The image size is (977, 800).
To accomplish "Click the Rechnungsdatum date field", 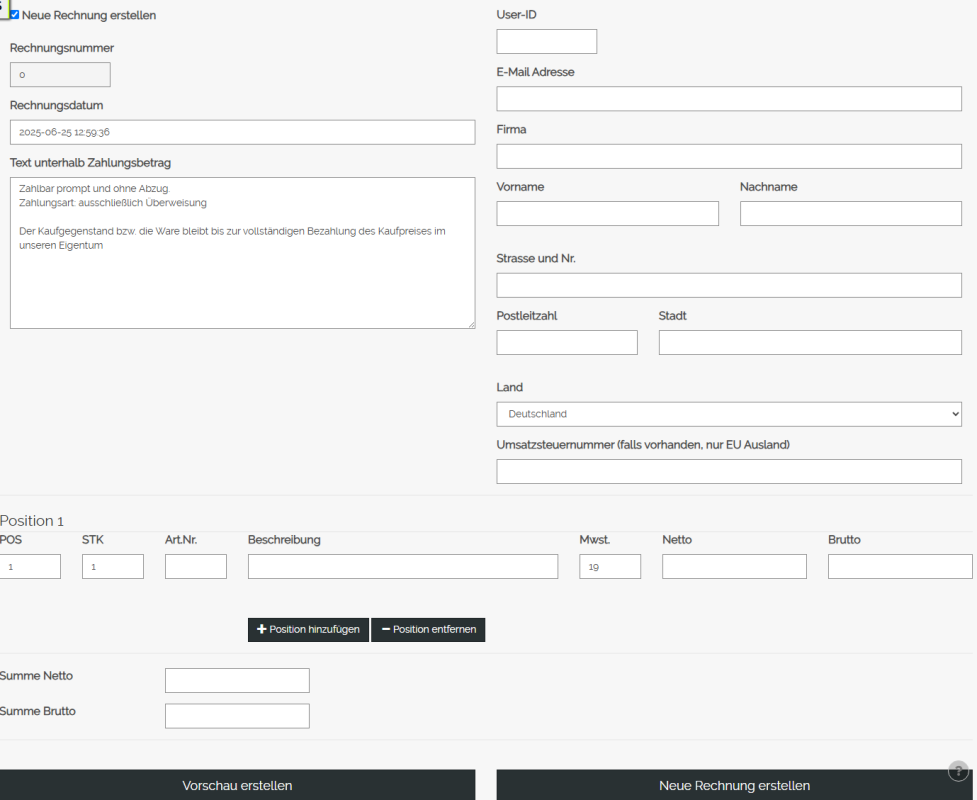I will pos(242,131).
